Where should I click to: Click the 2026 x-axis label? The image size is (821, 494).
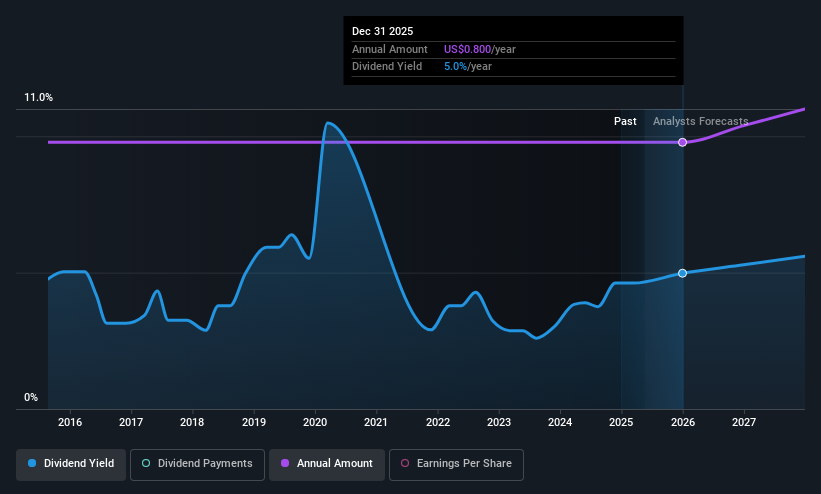coord(683,422)
